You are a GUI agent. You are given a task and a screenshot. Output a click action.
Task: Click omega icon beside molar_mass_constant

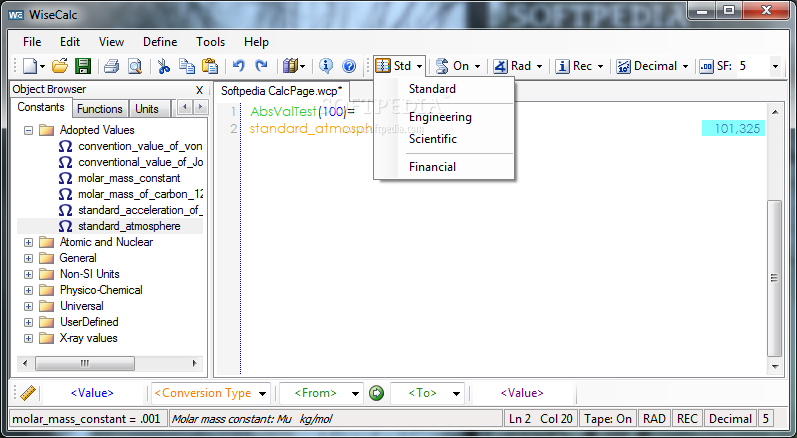coord(65,178)
